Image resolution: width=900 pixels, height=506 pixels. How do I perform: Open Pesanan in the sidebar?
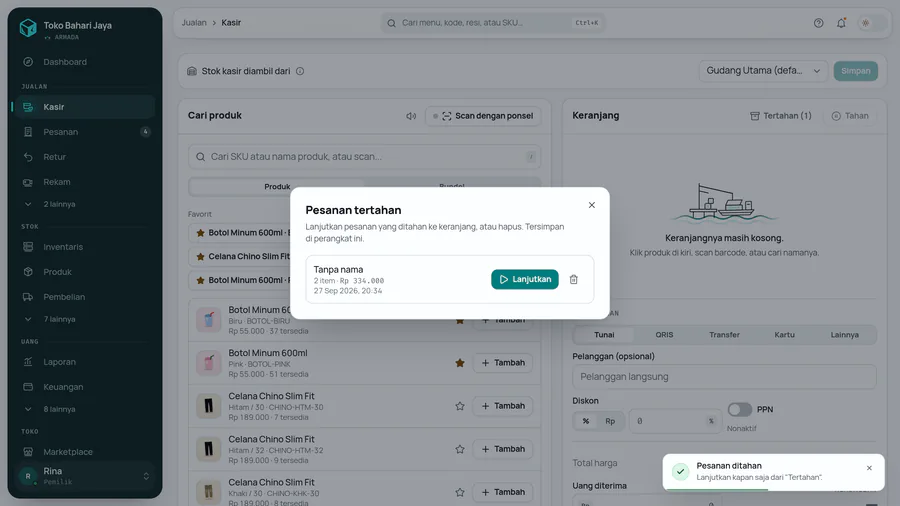tap(84, 132)
